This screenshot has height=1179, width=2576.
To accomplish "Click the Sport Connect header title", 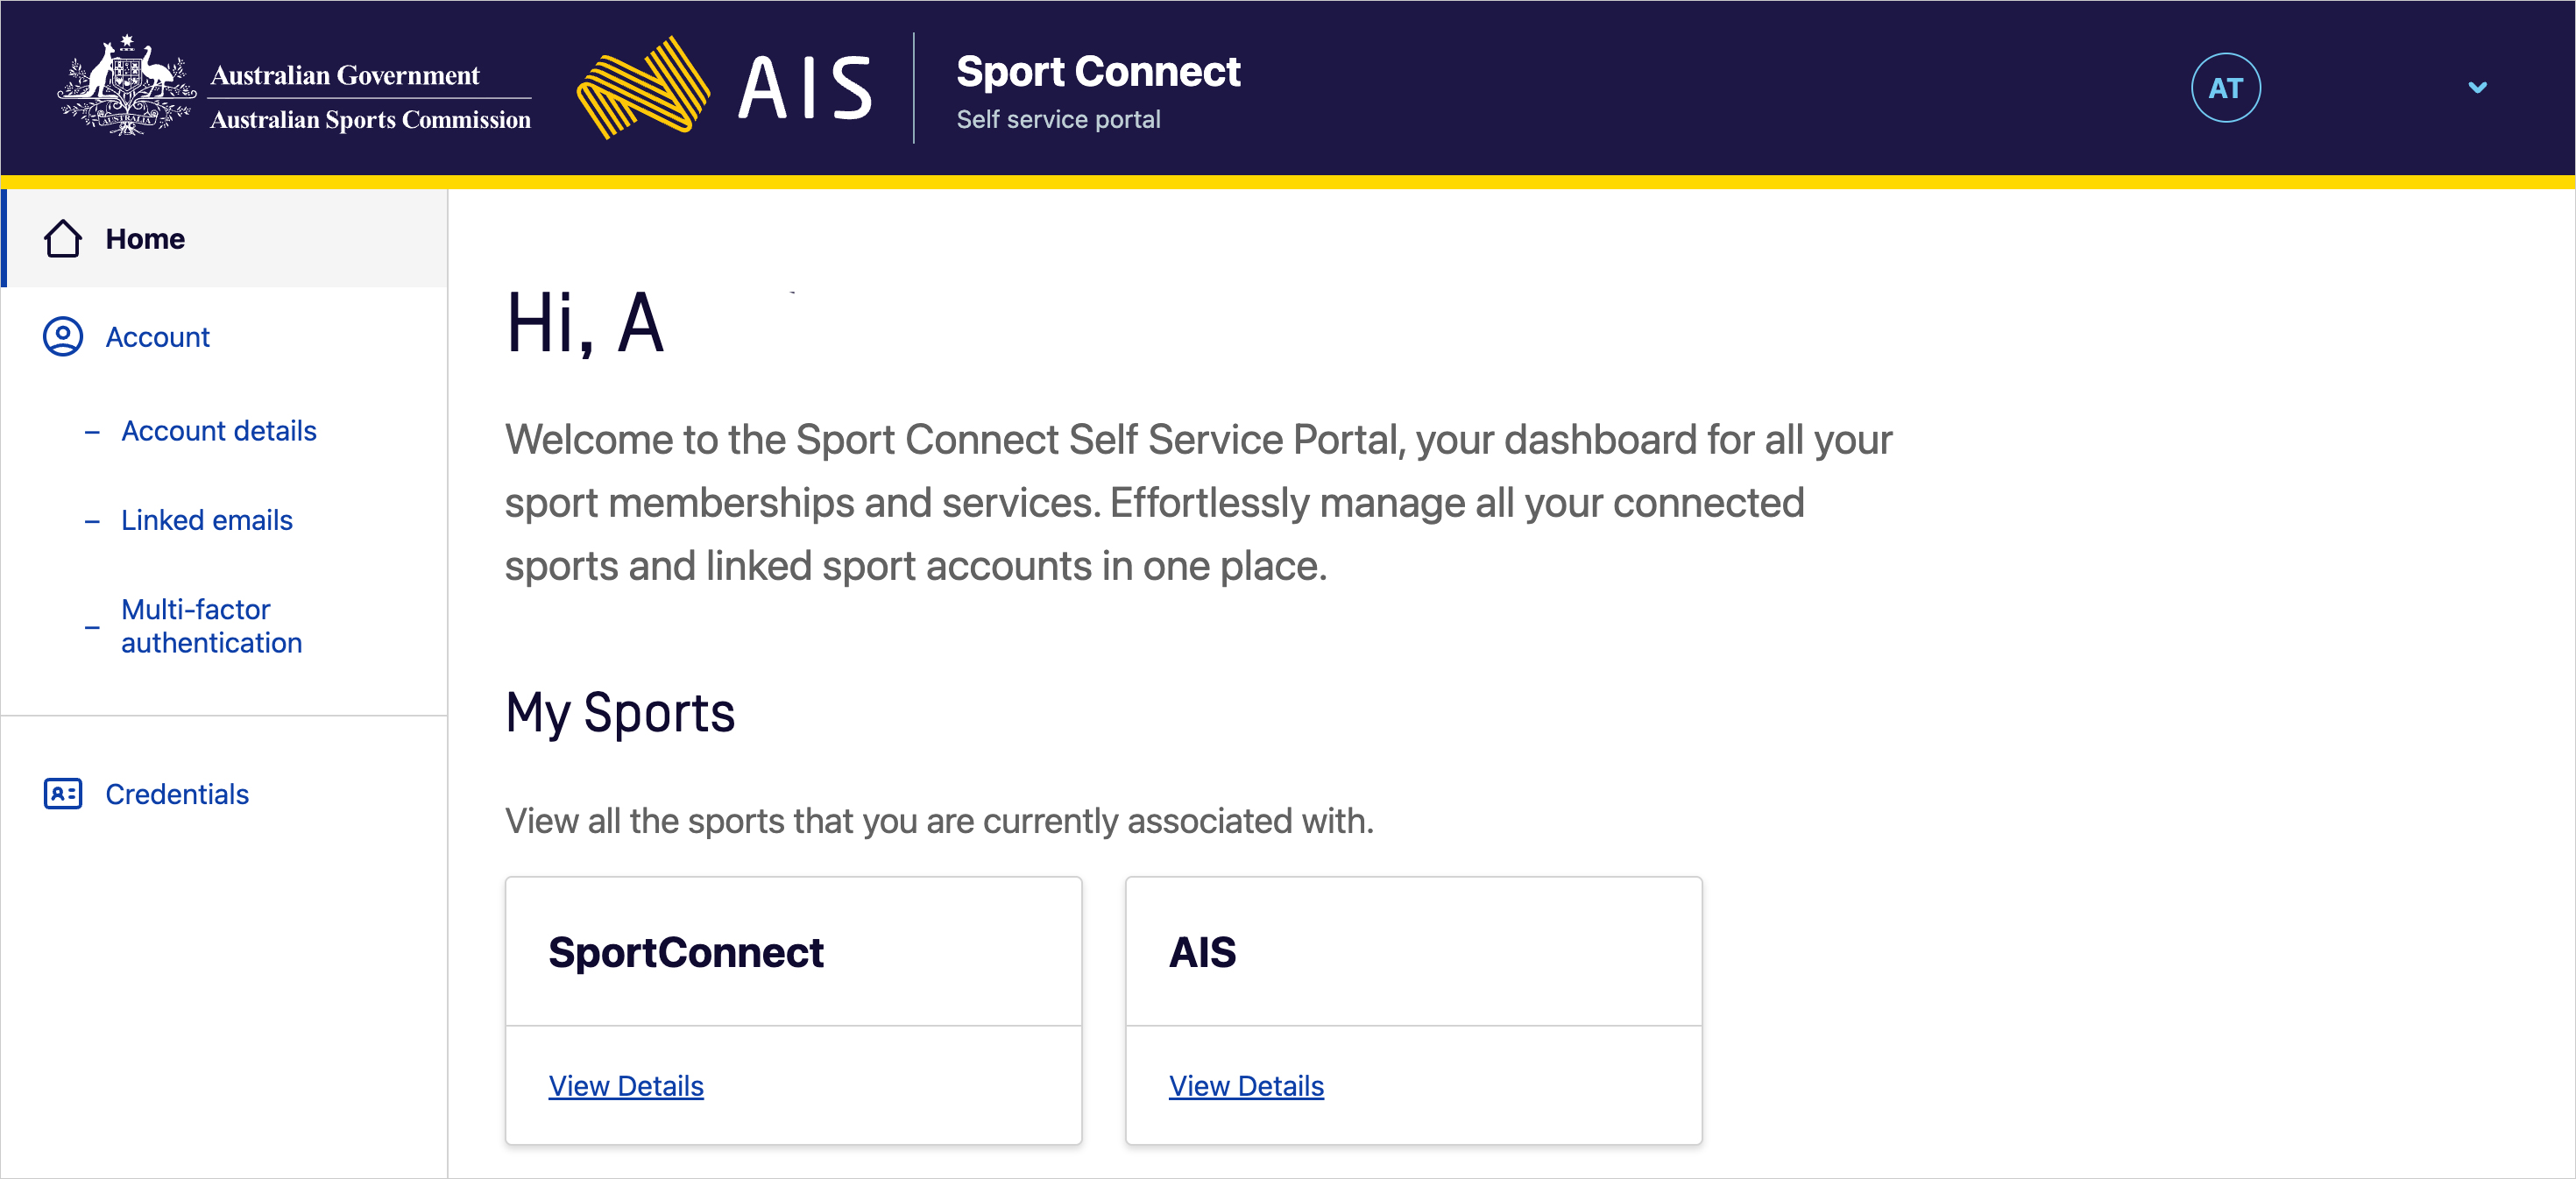I will 1098,71.
